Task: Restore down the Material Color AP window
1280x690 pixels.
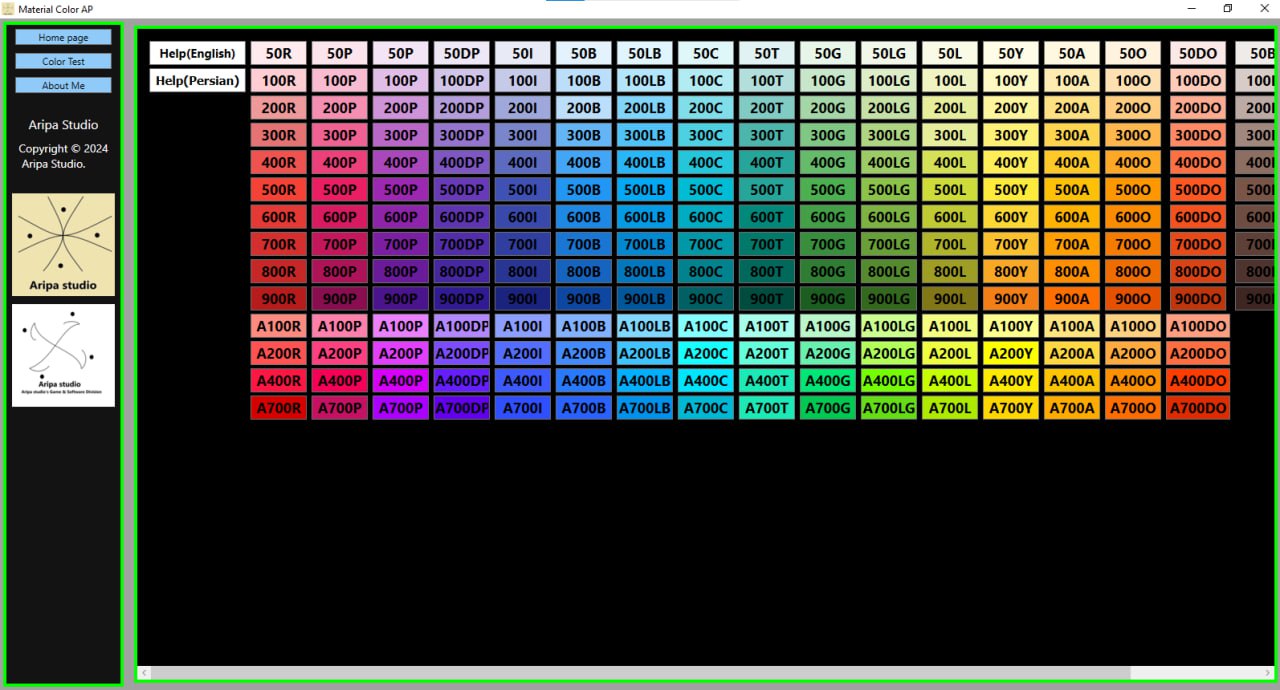Action: (x=1228, y=8)
